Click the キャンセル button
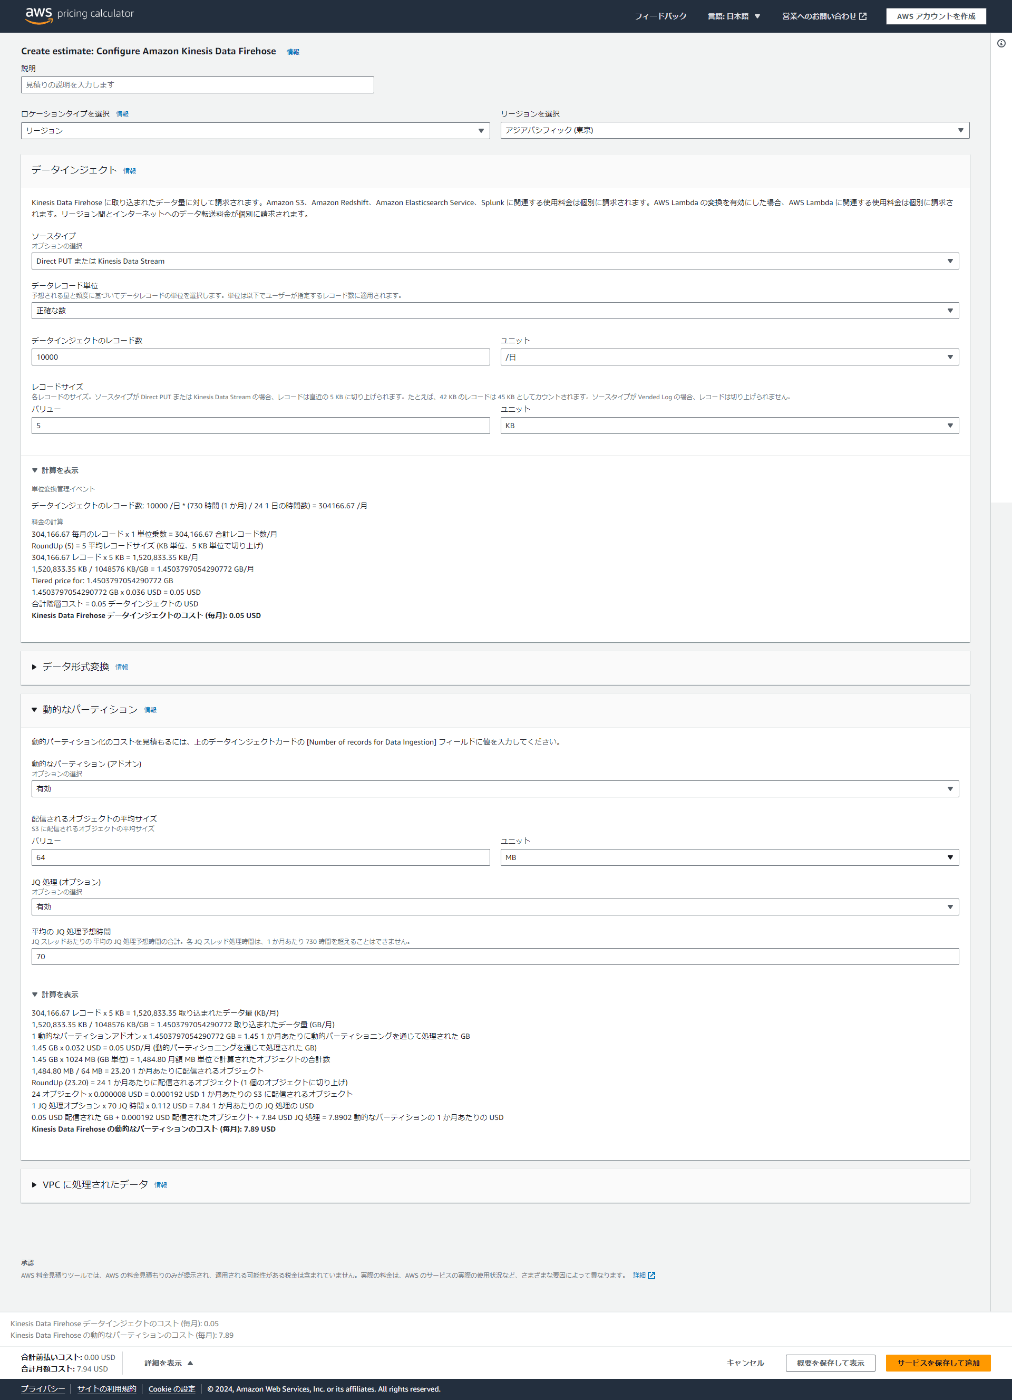This screenshot has width=1012, height=1400. click(x=745, y=1363)
